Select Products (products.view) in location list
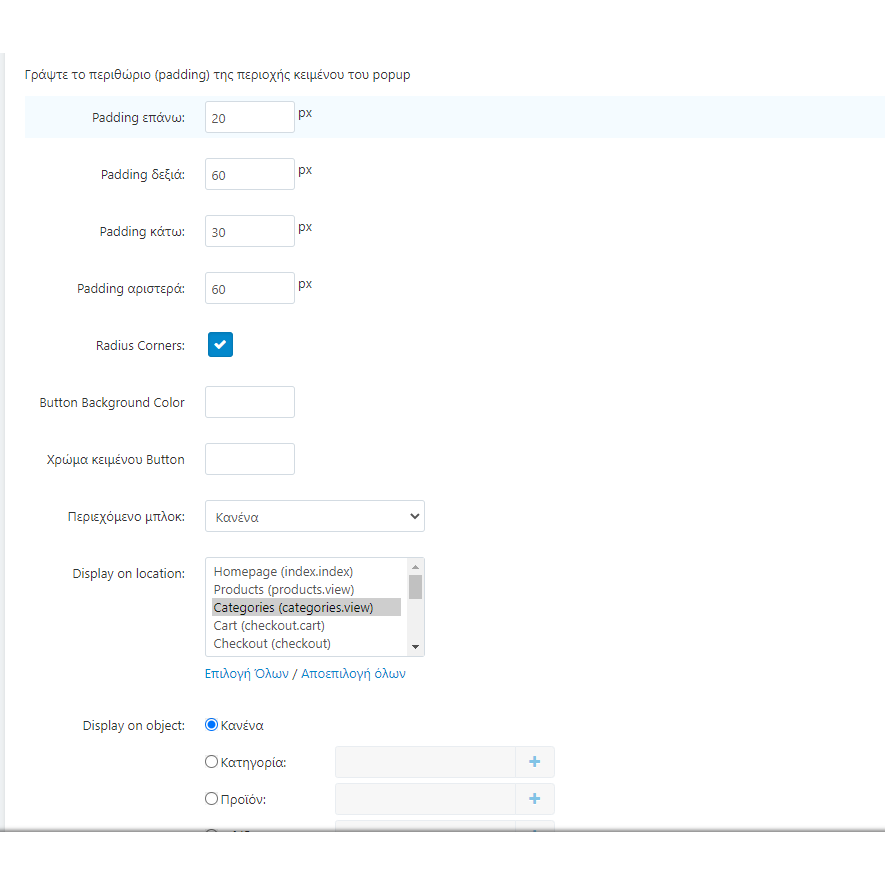 click(284, 589)
